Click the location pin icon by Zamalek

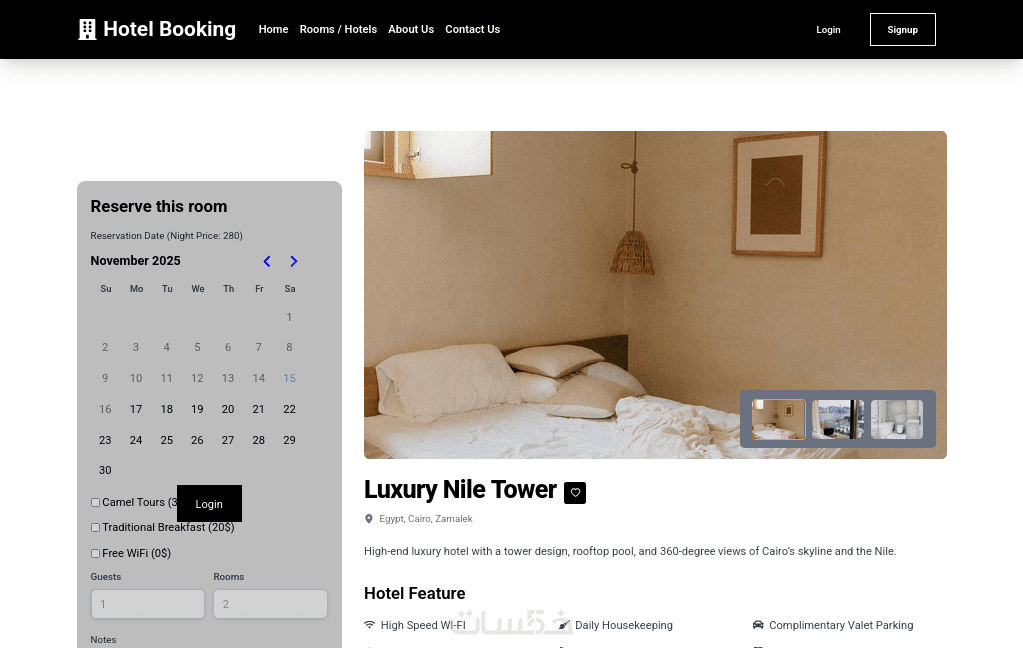coord(369,519)
